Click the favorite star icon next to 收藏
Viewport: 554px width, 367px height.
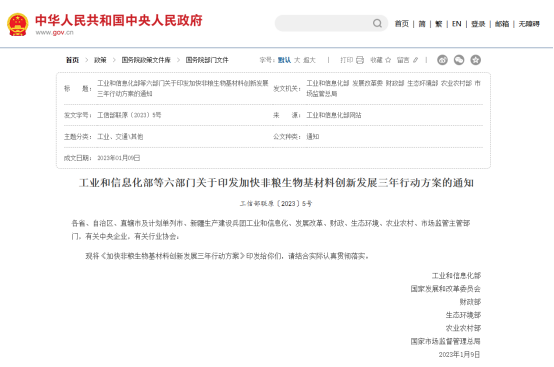388,60
